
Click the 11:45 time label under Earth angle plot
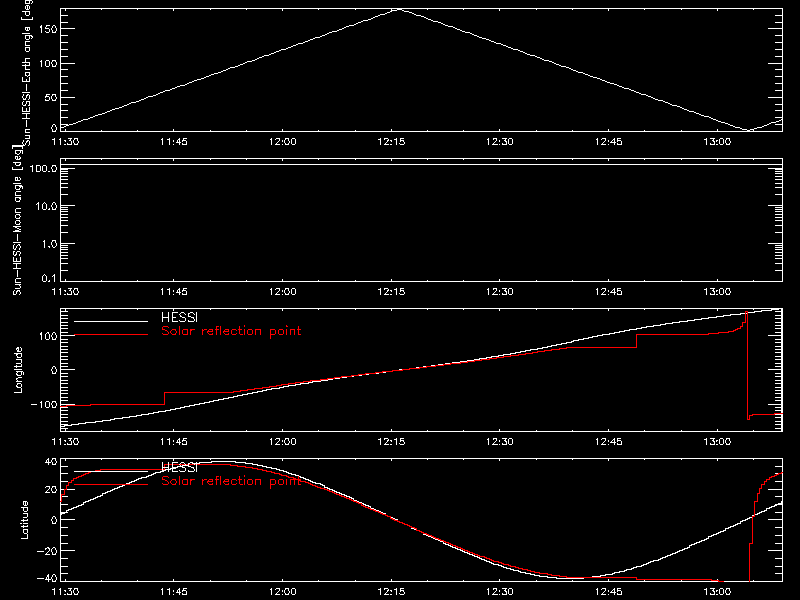[174, 141]
